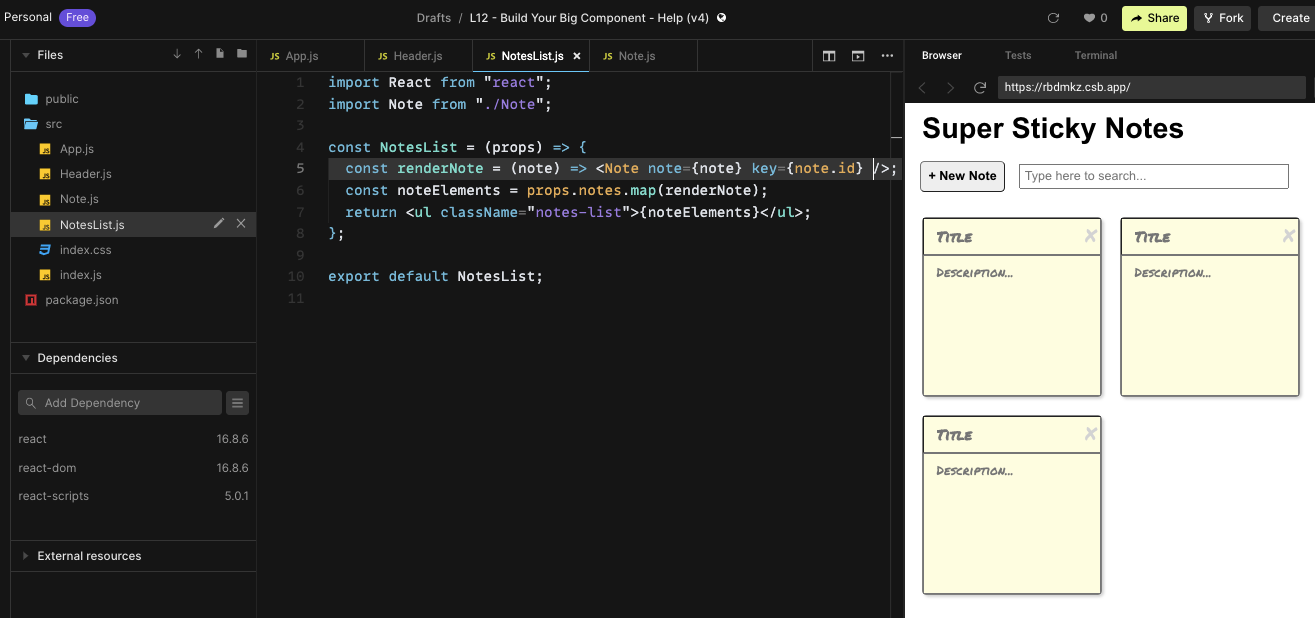The width and height of the screenshot is (1315, 618).
Task: Delete the first sticky note with X
Action: (1090, 236)
